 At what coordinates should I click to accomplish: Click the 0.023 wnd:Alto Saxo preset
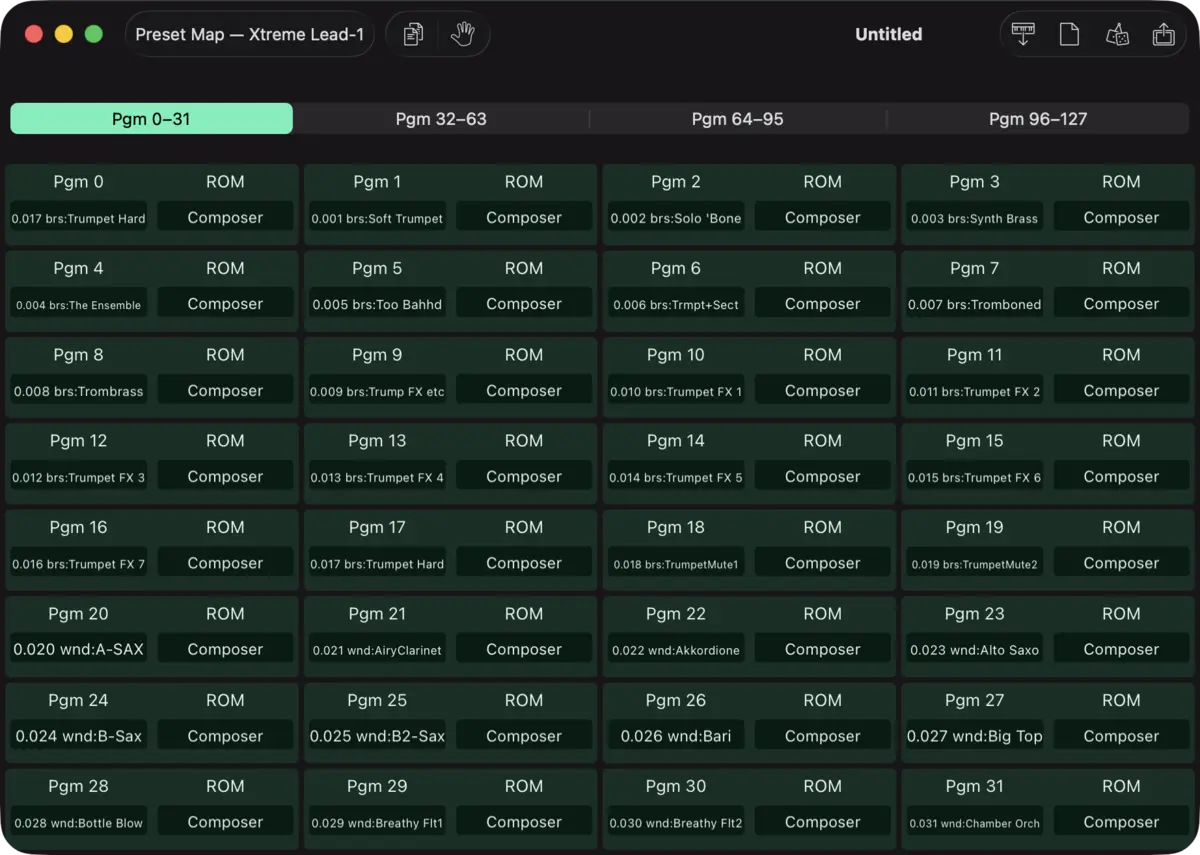(x=974, y=650)
